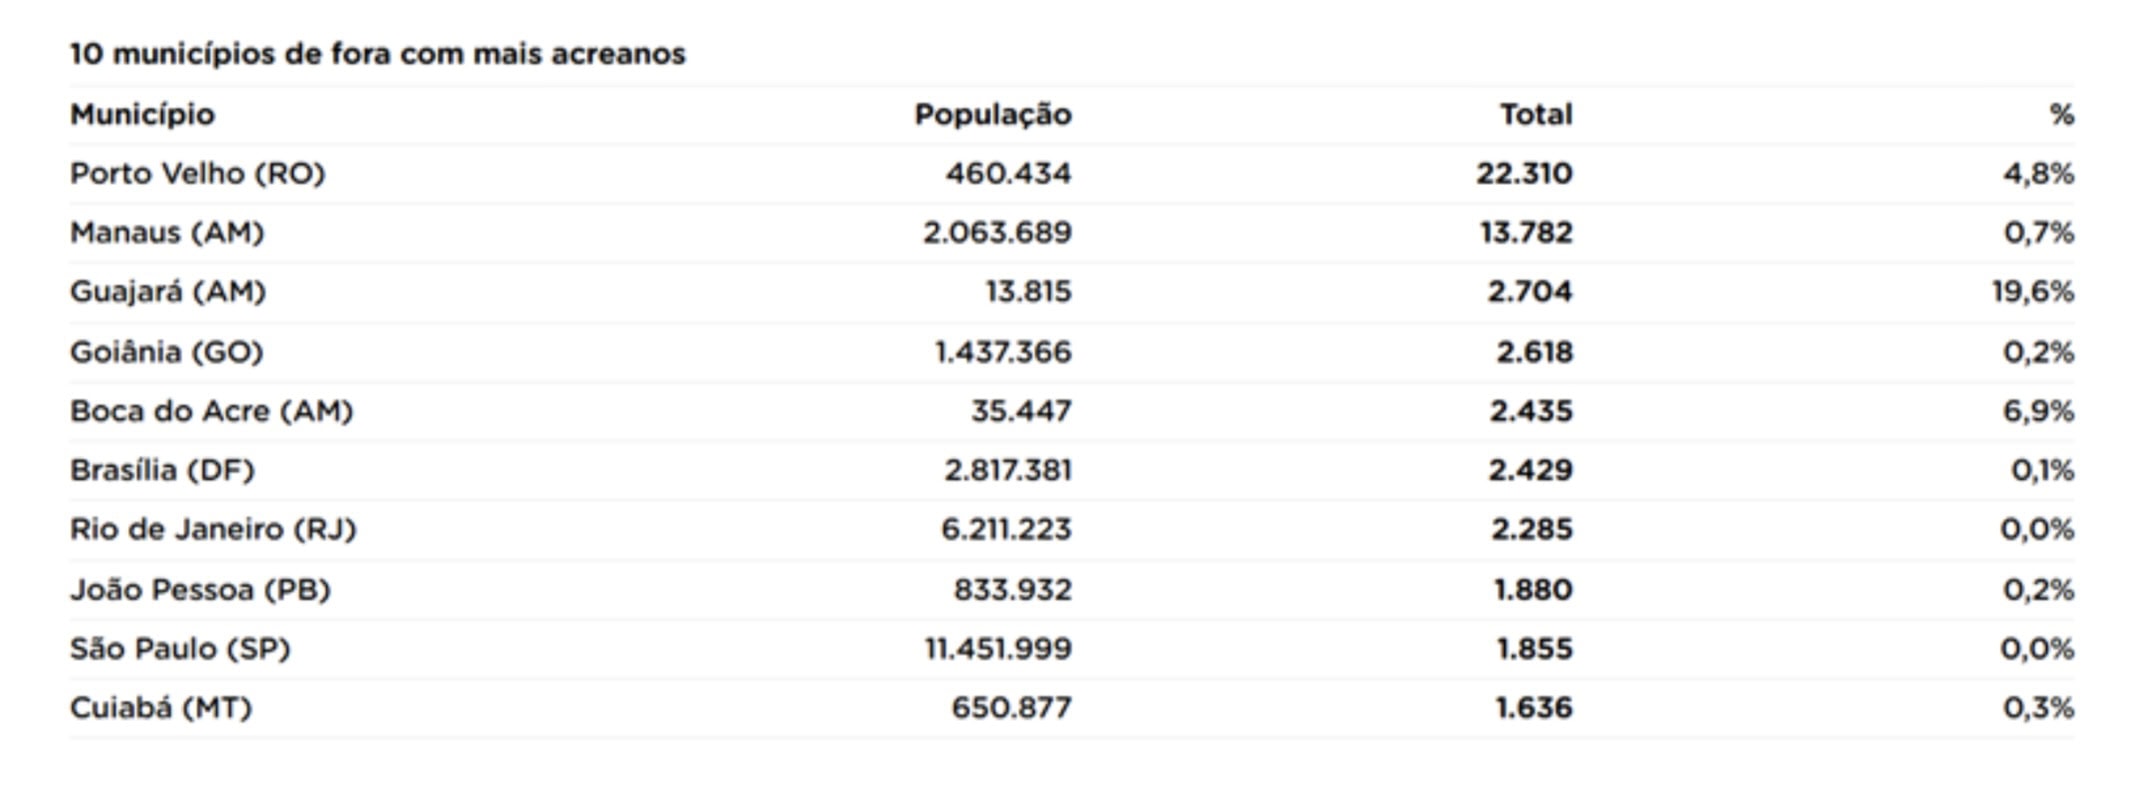Select the Manaus (AM) municipality cell
Viewport: 2146px width, 807px height.
coord(166,233)
